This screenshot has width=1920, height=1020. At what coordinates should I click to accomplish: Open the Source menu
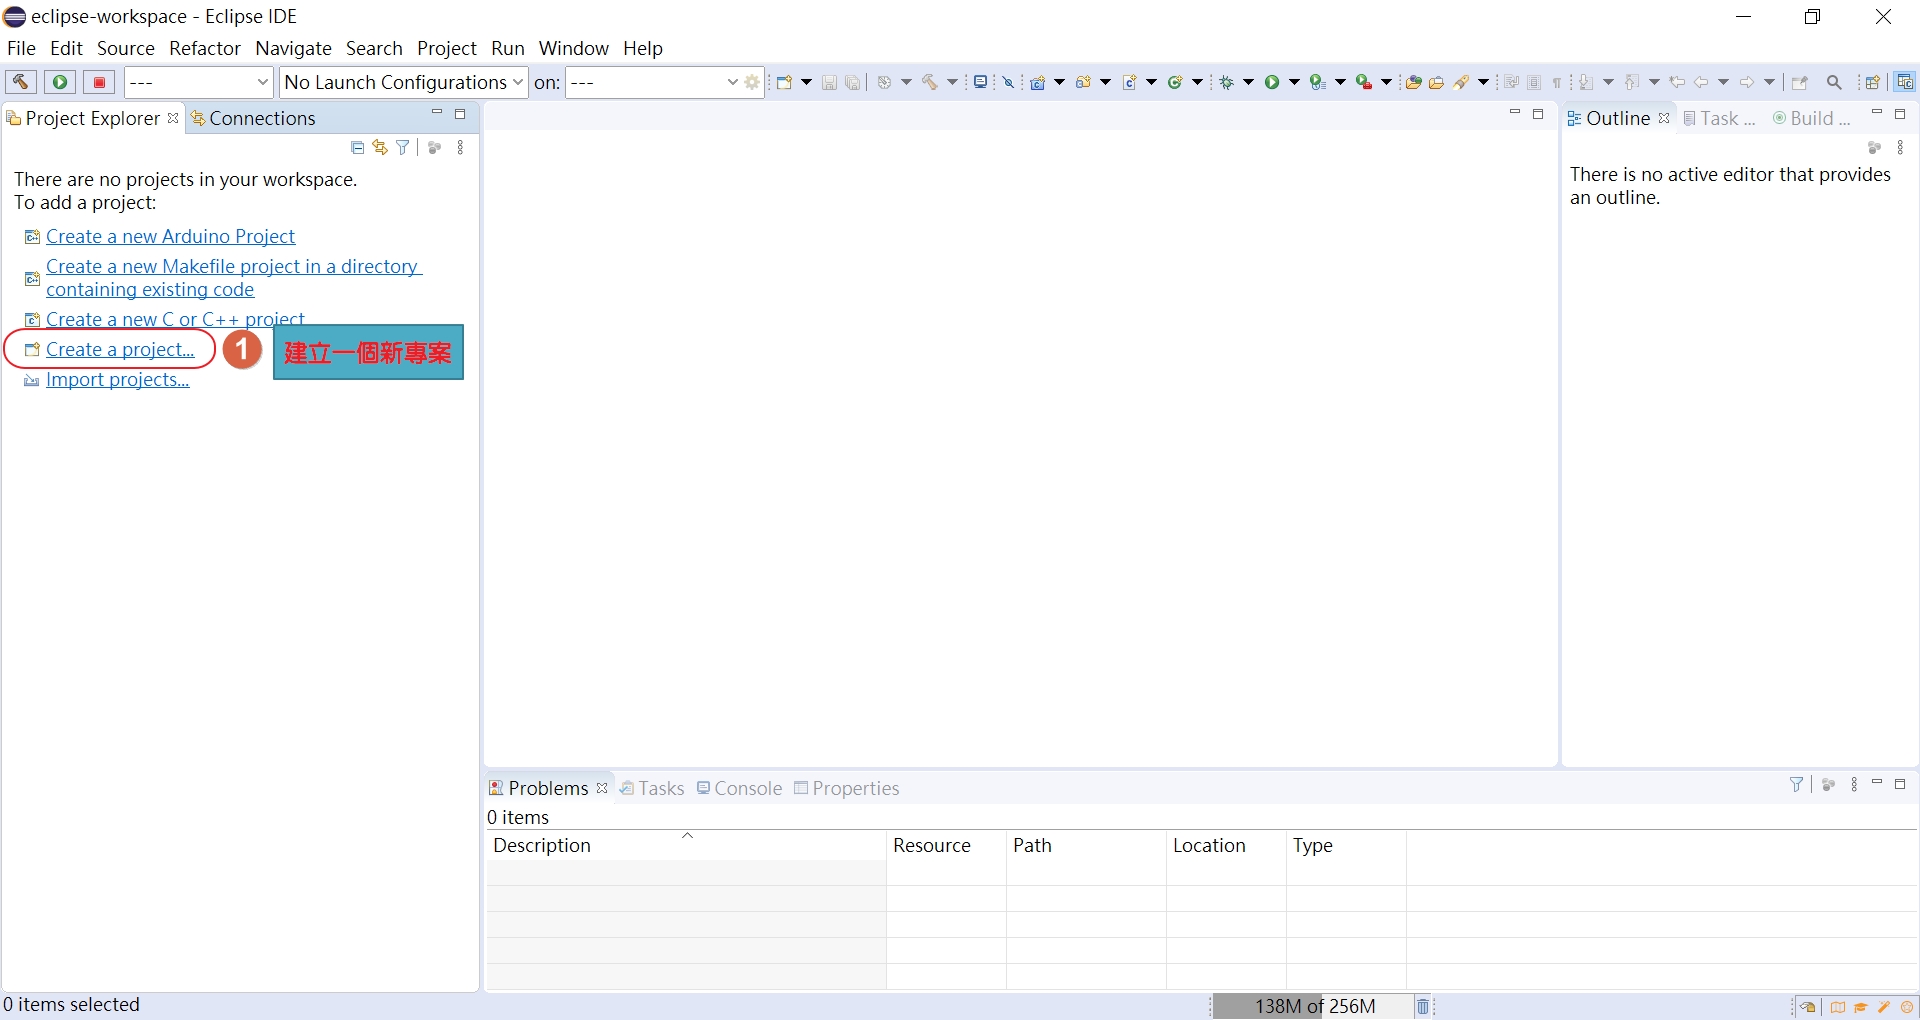[x=126, y=48]
